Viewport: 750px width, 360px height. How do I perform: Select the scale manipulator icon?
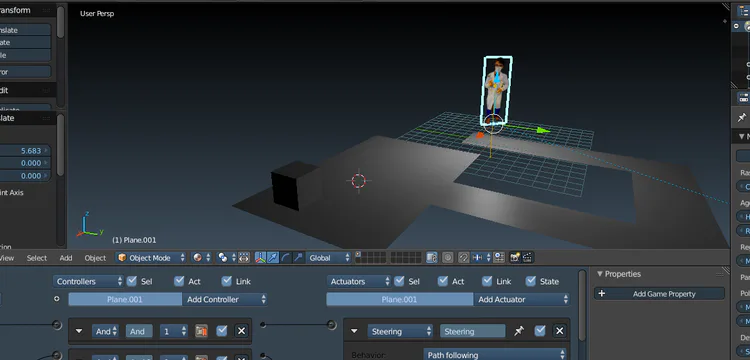298,258
